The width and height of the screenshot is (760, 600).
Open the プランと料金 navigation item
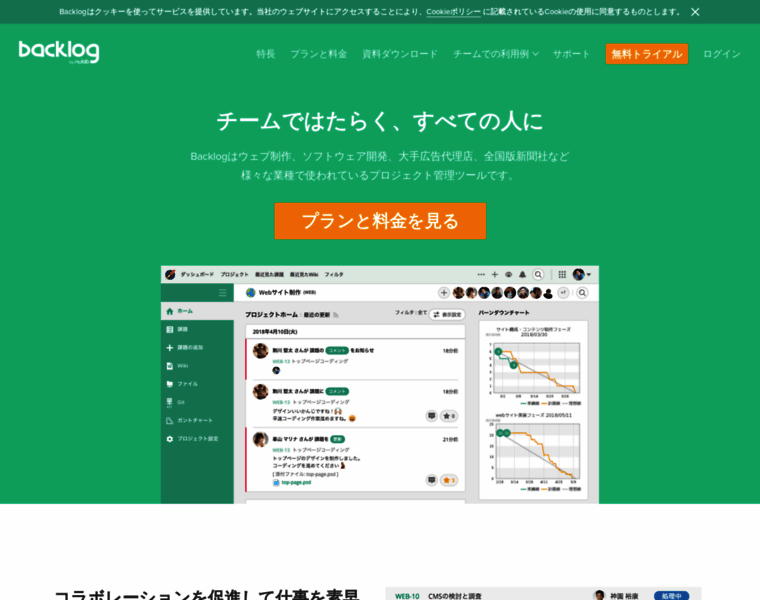point(318,54)
